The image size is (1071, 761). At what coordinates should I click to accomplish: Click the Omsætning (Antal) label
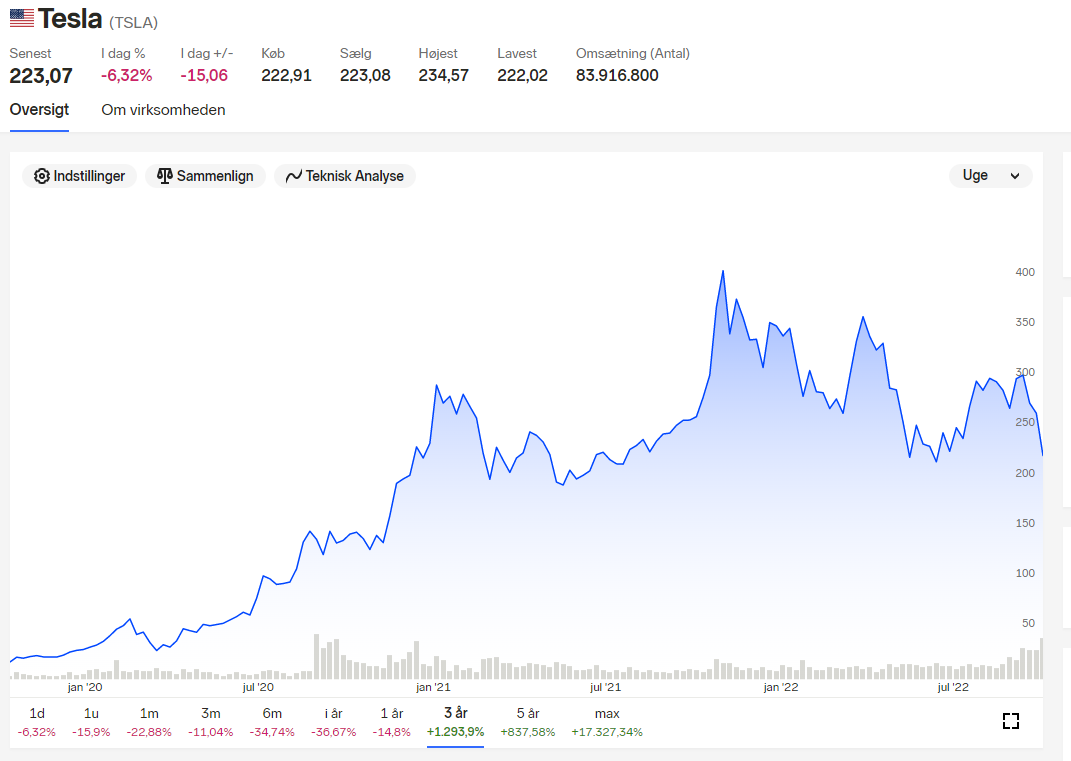pos(632,53)
